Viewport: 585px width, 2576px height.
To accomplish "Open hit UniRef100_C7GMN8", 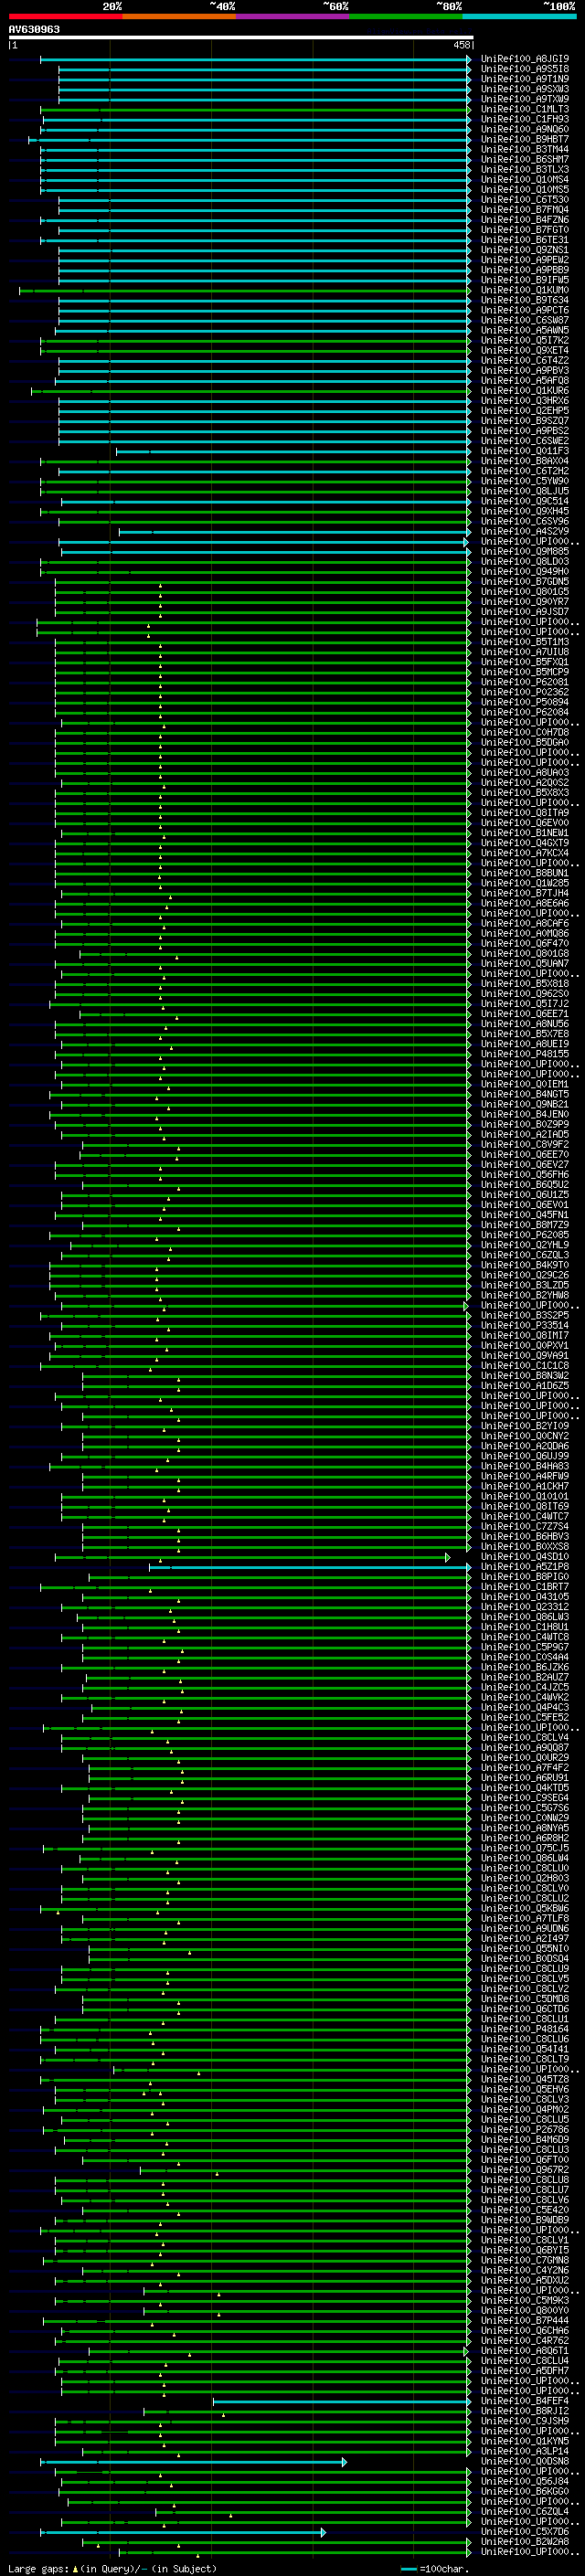I will click(525, 2261).
